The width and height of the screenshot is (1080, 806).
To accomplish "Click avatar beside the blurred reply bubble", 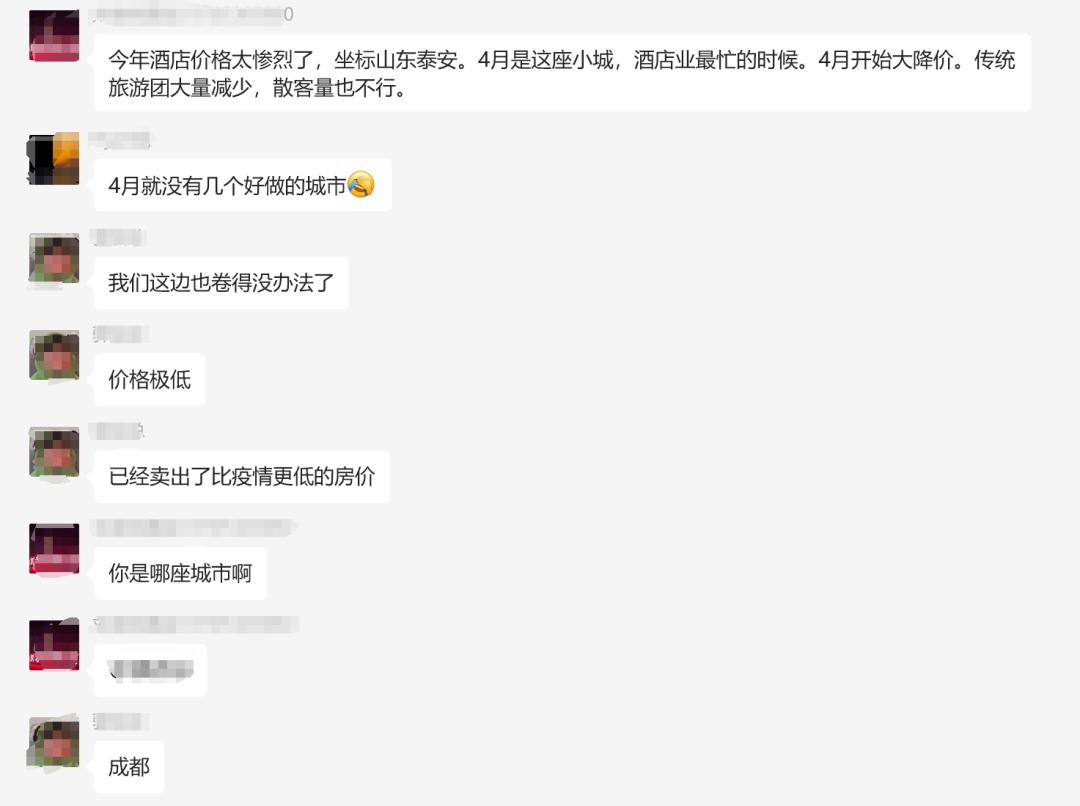I will (x=54, y=645).
